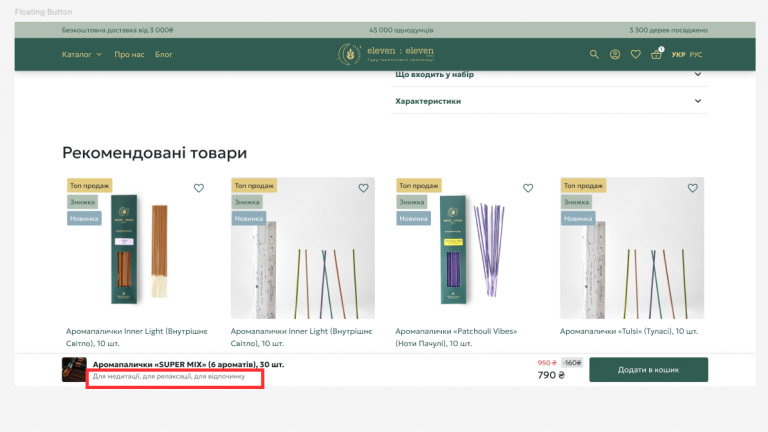Screen dimensions: 768x432
Task: Click the Топ продаж badge on Tulsi card
Action: 583,186
